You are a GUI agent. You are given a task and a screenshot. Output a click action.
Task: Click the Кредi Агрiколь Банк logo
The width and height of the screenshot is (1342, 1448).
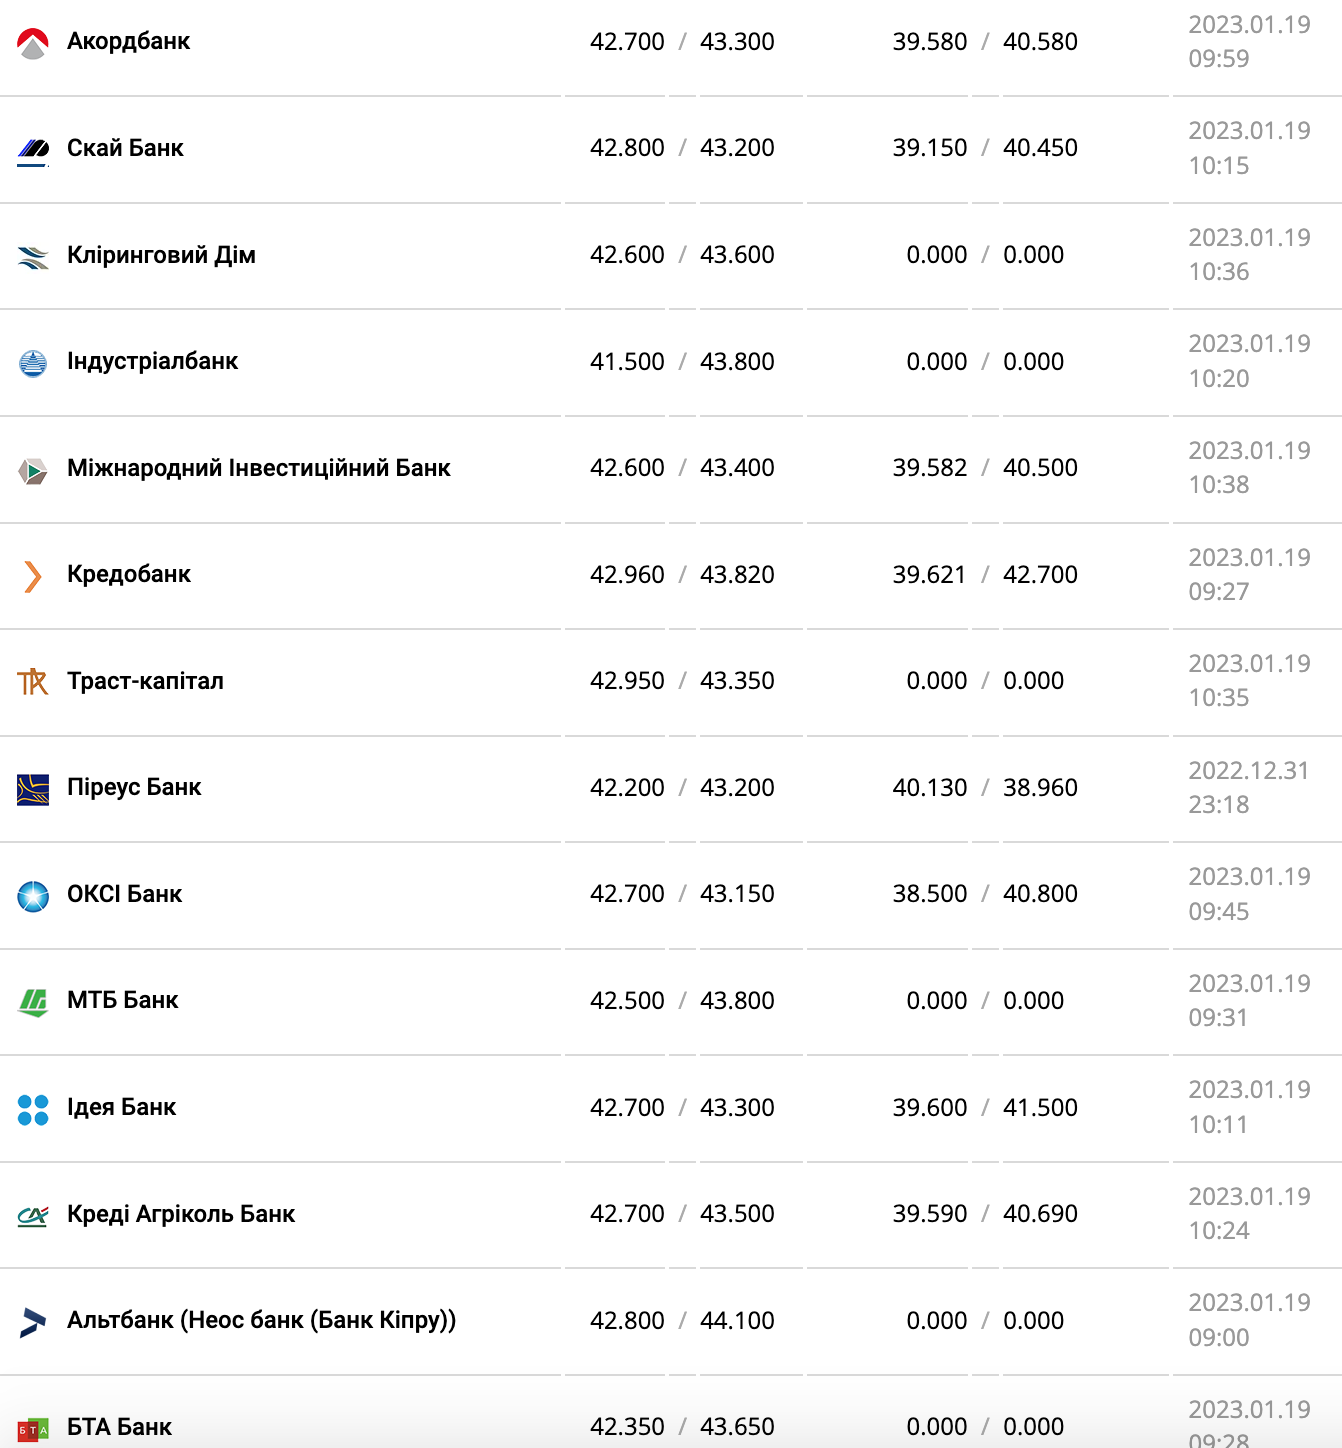pos(33,1216)
